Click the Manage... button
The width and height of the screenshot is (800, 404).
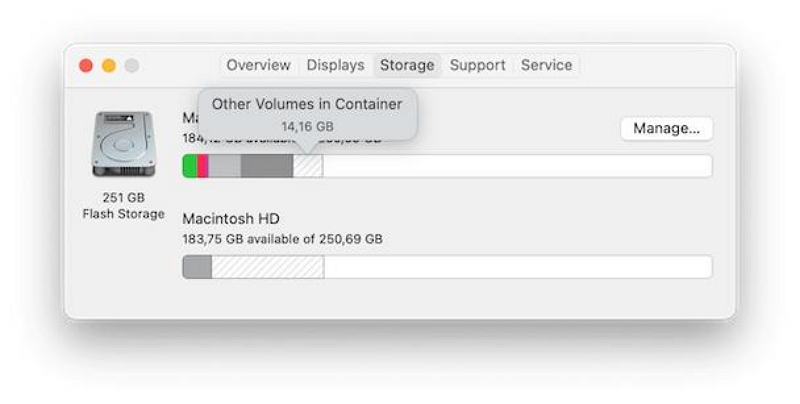click(666, 129)
